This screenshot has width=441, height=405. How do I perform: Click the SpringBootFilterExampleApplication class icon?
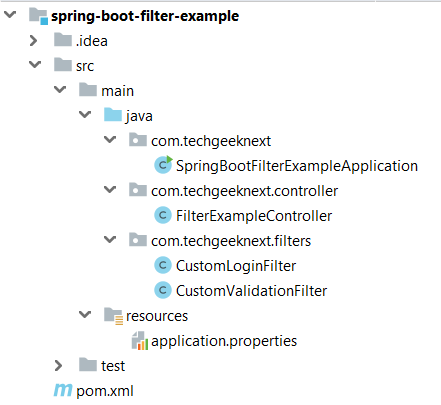point(163,165)
